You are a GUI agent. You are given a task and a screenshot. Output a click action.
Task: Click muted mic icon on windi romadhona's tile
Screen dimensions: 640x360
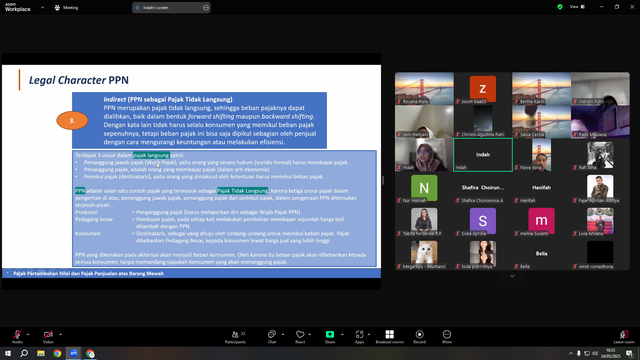coord(575,267)
